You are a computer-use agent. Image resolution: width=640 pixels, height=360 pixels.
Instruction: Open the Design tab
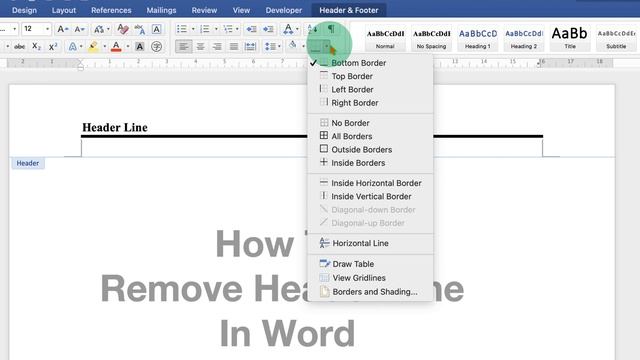click(24, 10)
